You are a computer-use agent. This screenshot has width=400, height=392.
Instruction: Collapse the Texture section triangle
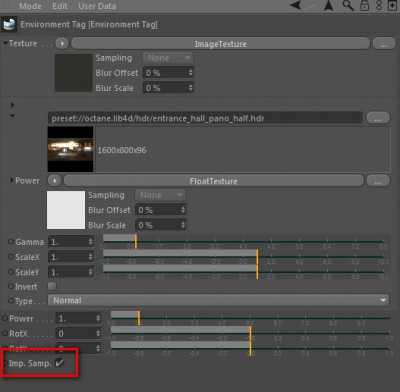pos(5,43)
